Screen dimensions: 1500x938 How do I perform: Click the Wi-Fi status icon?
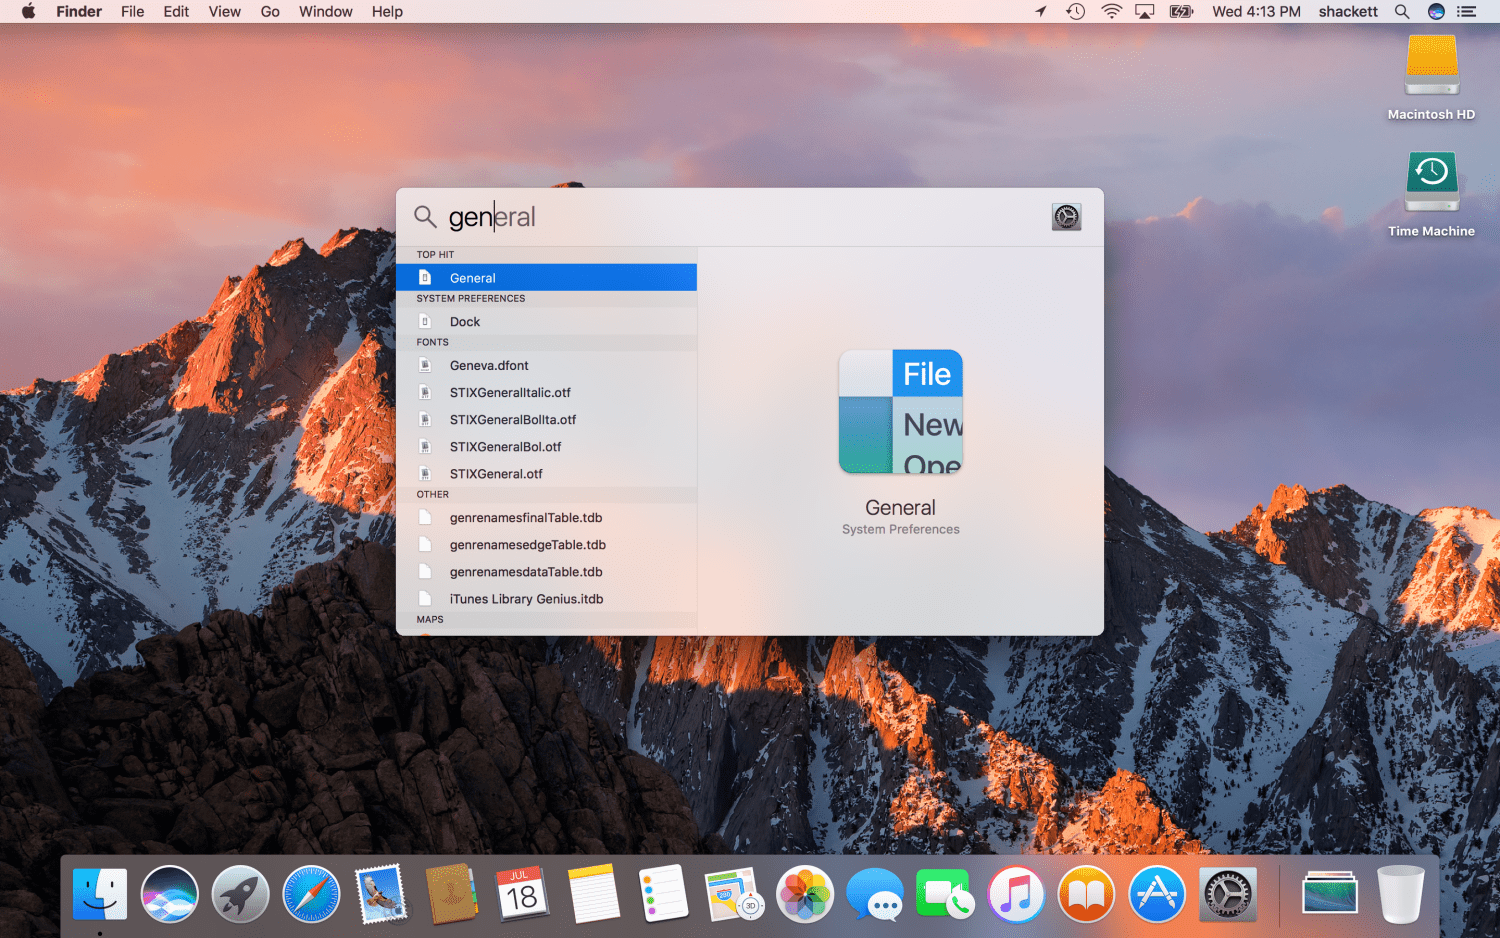point(1111,12)
